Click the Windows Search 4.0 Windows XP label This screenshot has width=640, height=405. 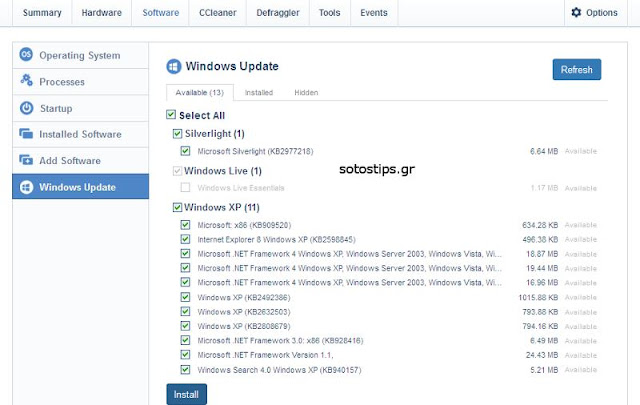pos(279,370)
